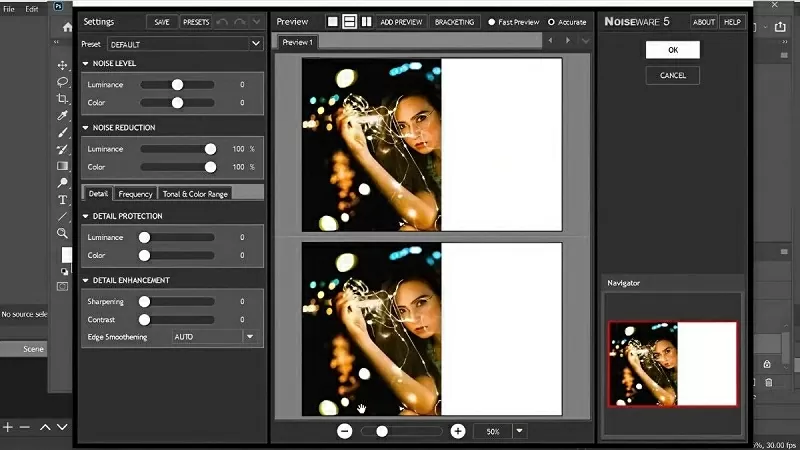Image resolution: width=800 pixels, height=450 pixels.
Task: Switch to vertical split preview layout
Action: point(366,21)
